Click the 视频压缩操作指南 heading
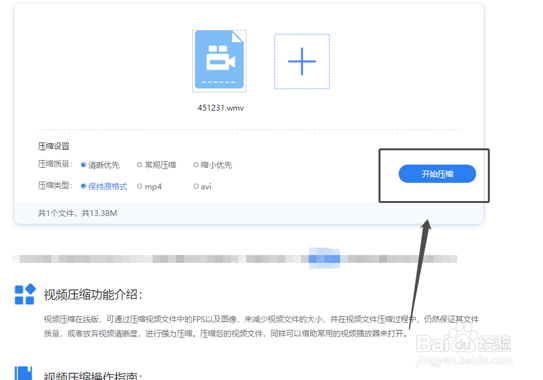The image size is (543, 380). point(93,375)
